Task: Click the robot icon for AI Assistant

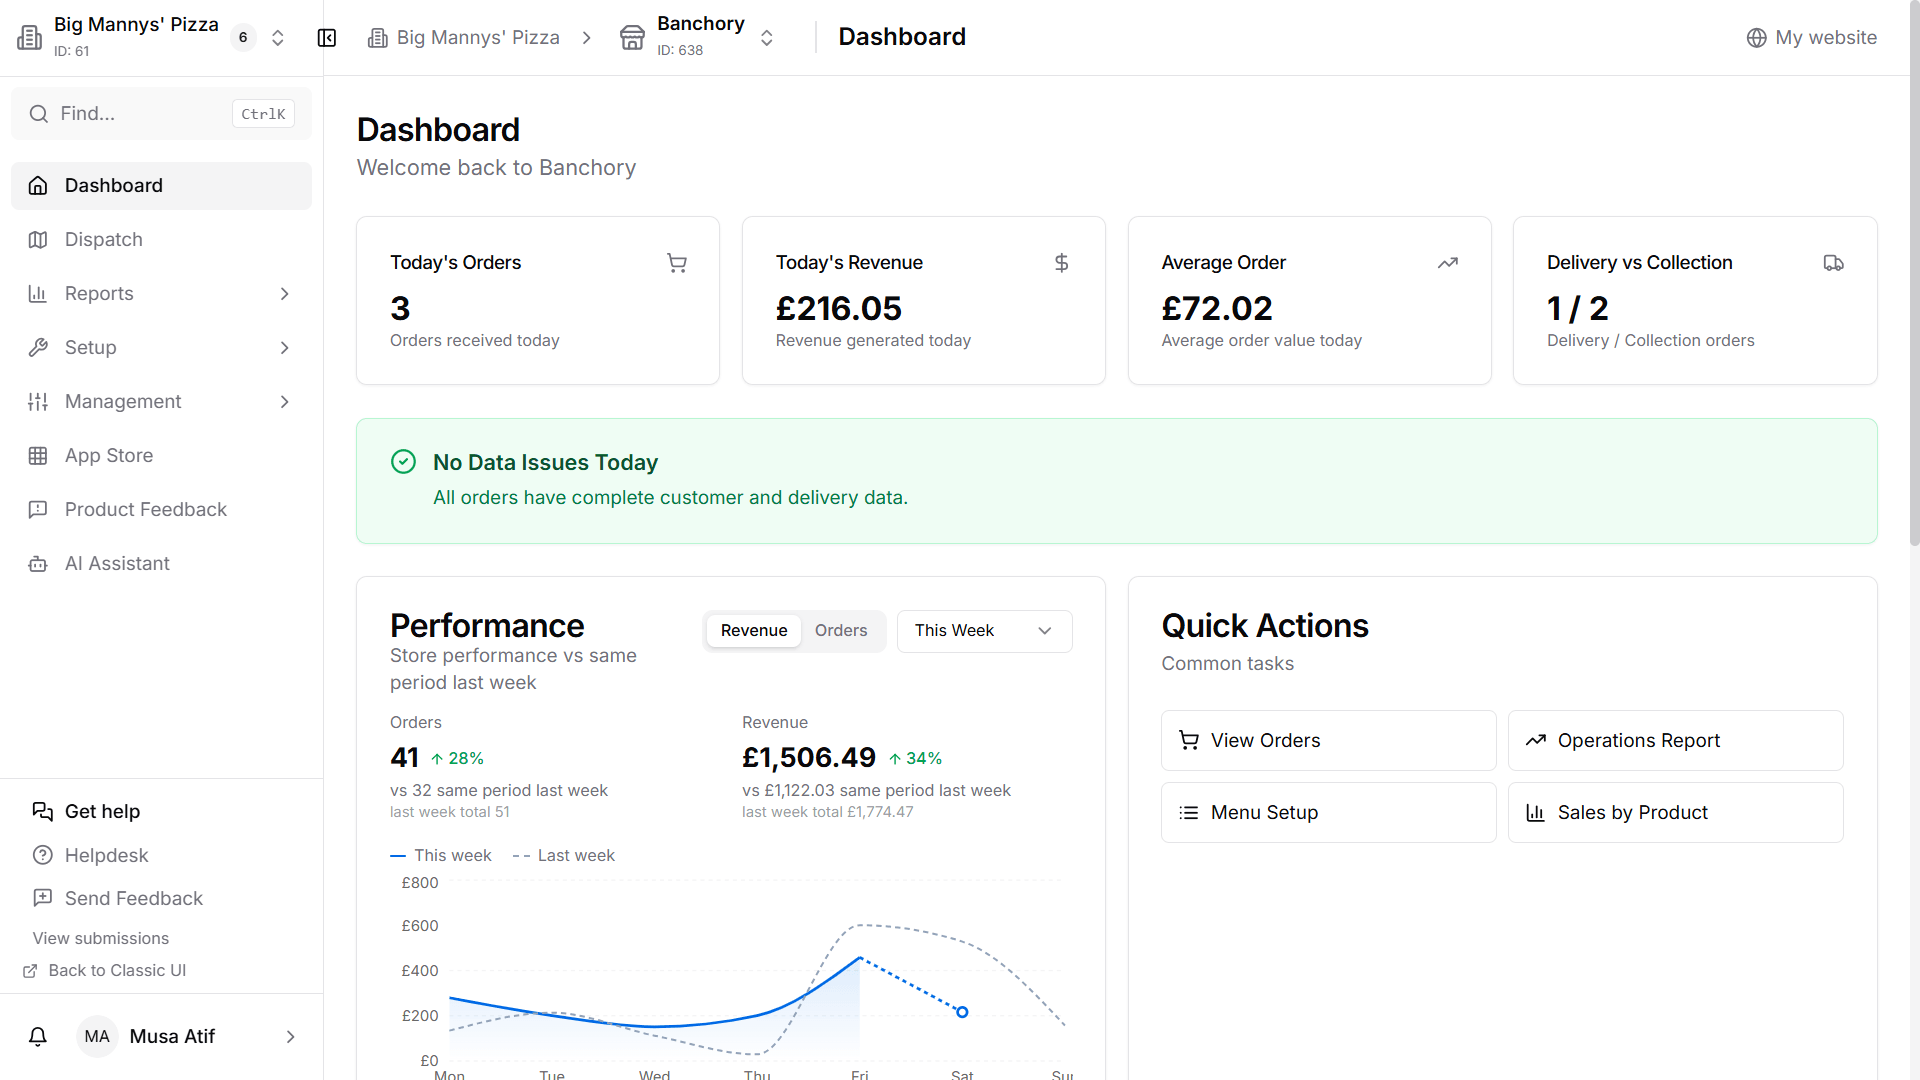Action: [38, 564]
